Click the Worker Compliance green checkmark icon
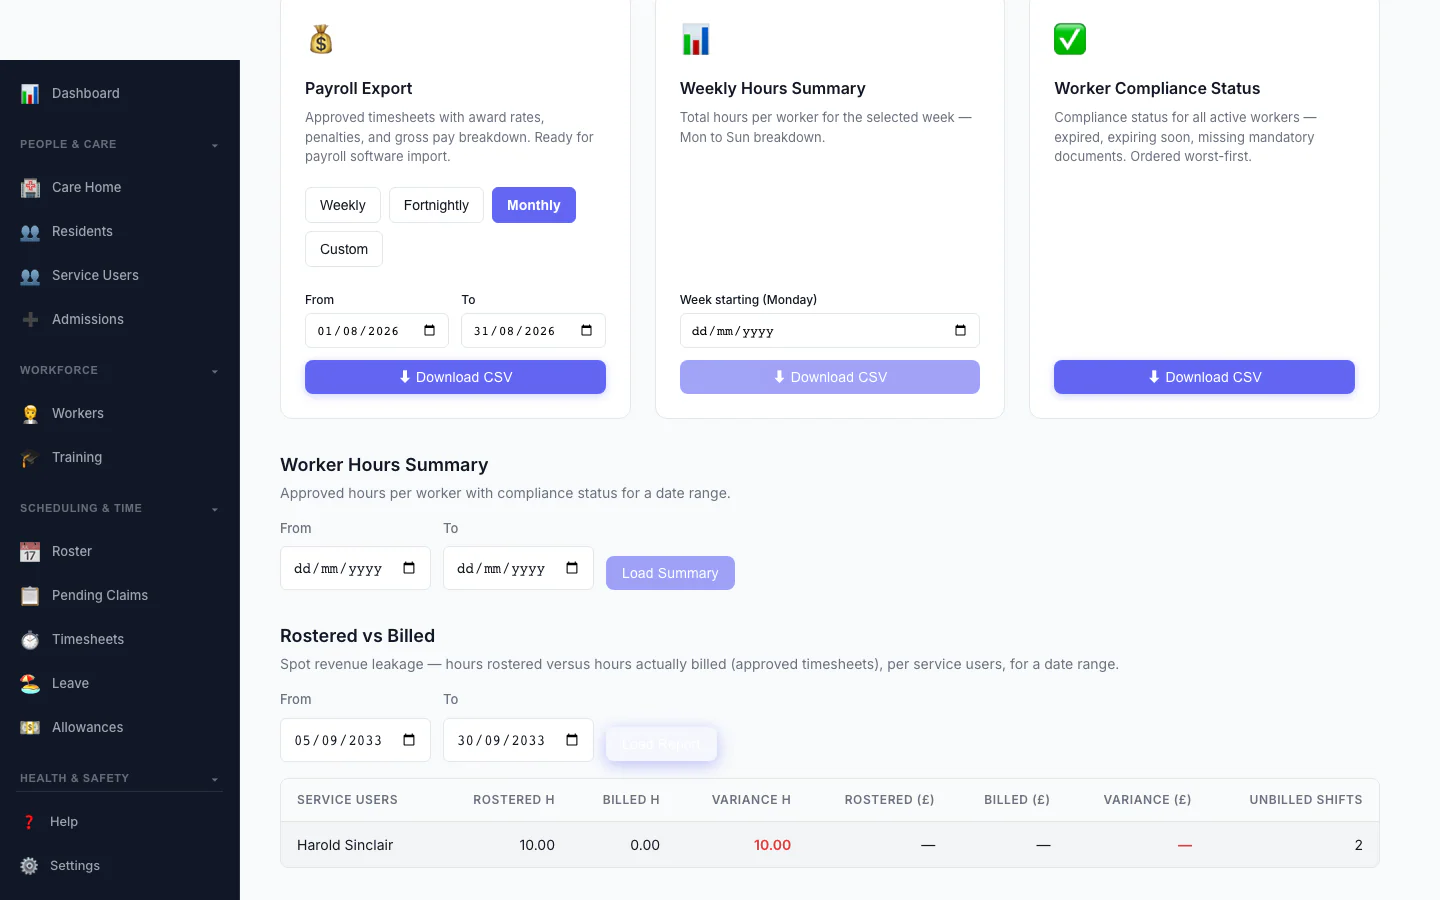This screenshot has height=900, width=1440. pos(1070,39)
